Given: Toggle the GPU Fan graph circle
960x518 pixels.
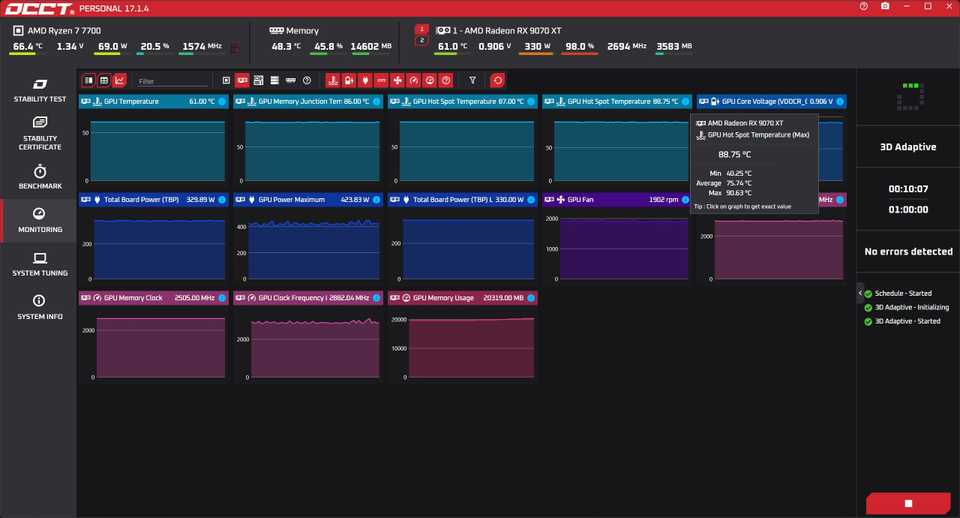Looking at the screenshot, I should pyautogui.click(x=685, y=200).
